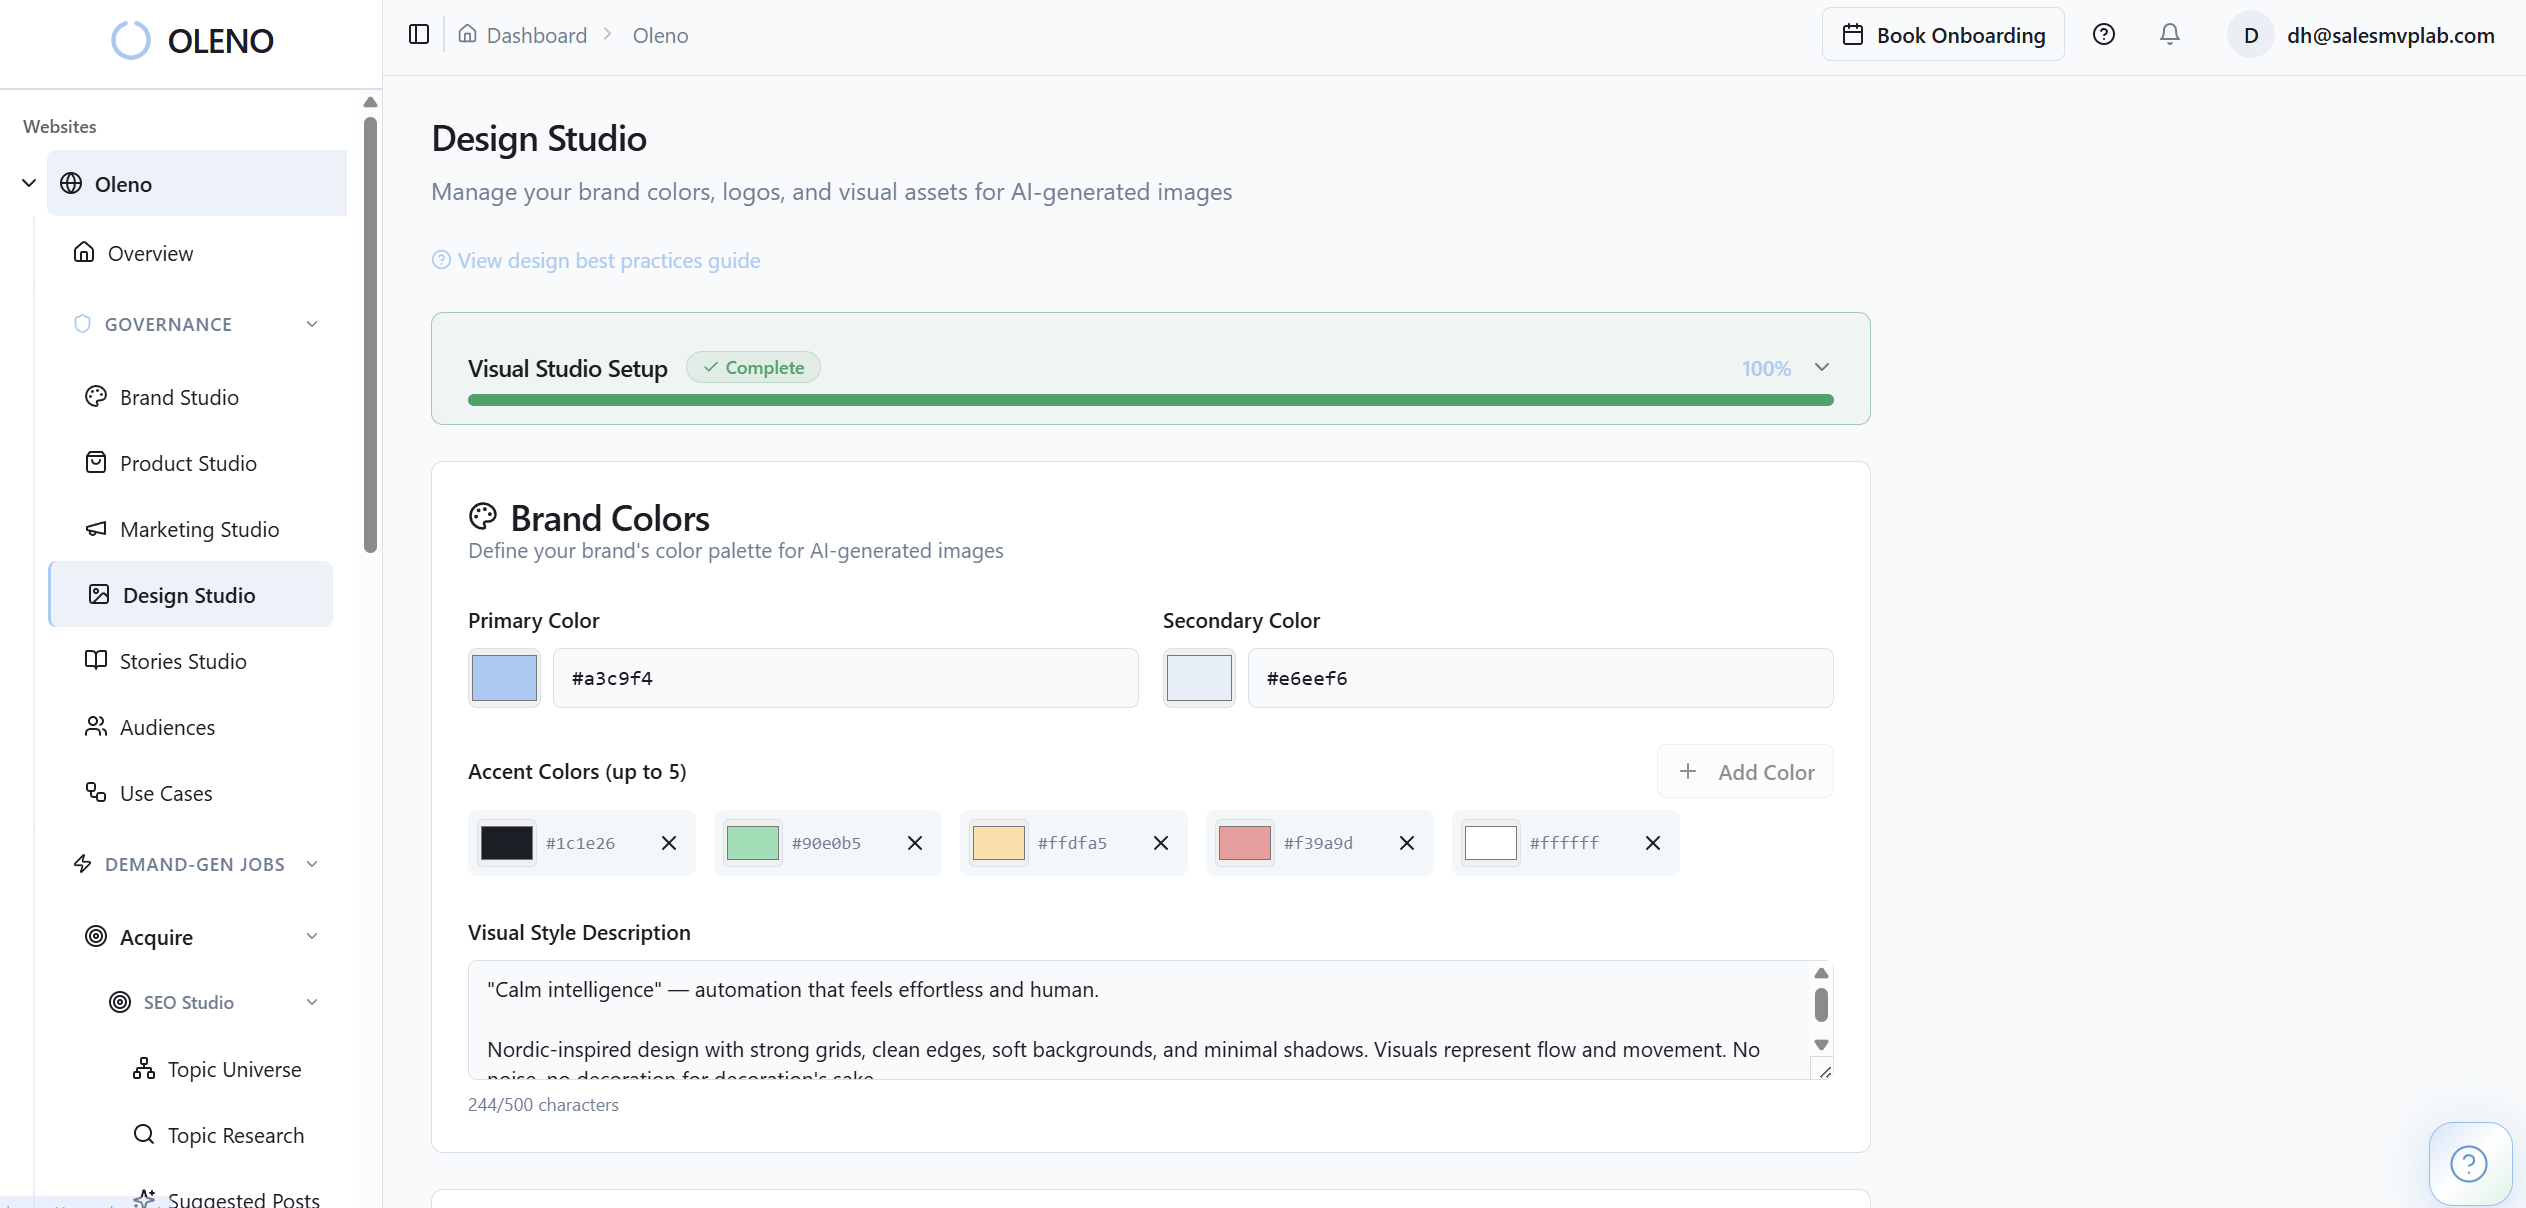Delete the #ffffff accent color
This screenshot has height=1208, width=2526.
[1652, 843]
